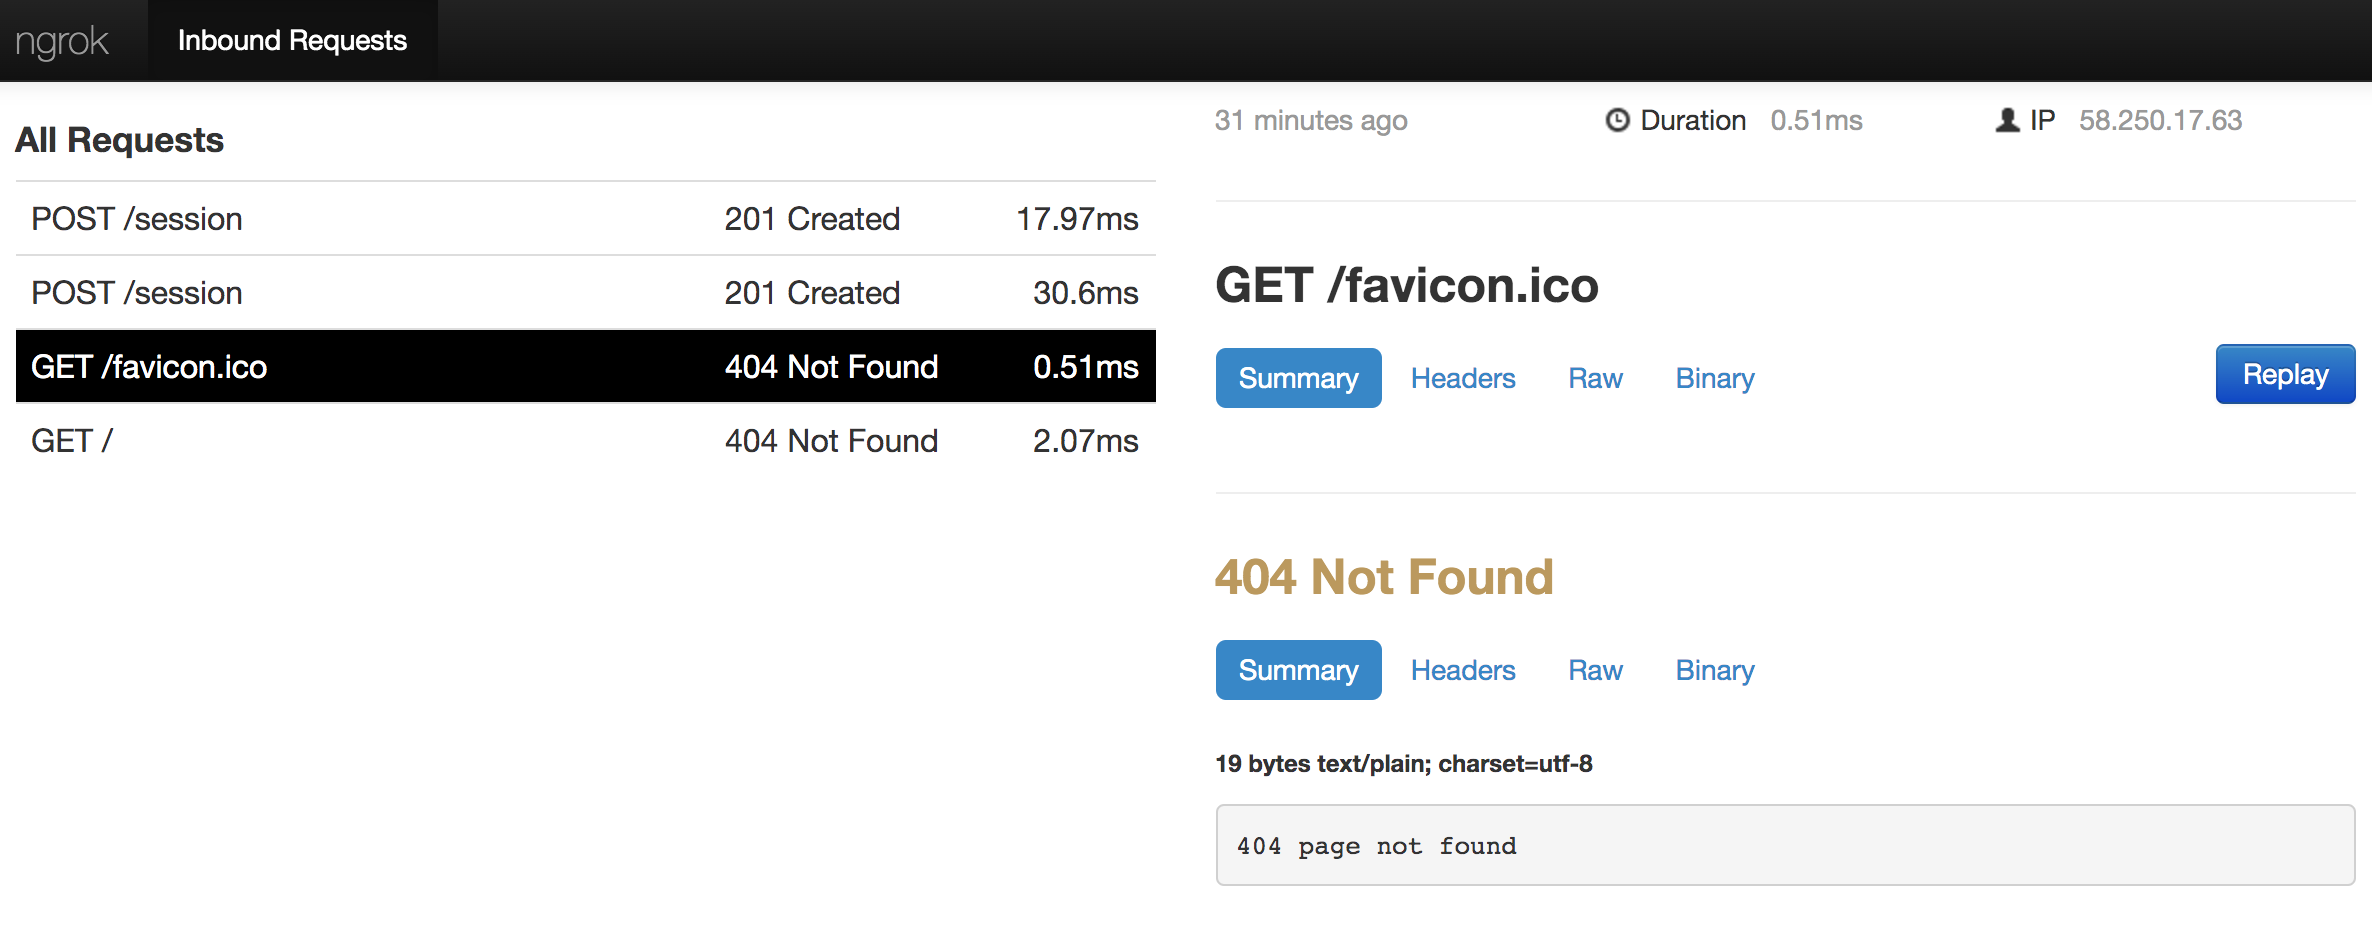2372x946 pixels.
Task: Click the clock icon beside Duration
Action: click(1617, 120)
